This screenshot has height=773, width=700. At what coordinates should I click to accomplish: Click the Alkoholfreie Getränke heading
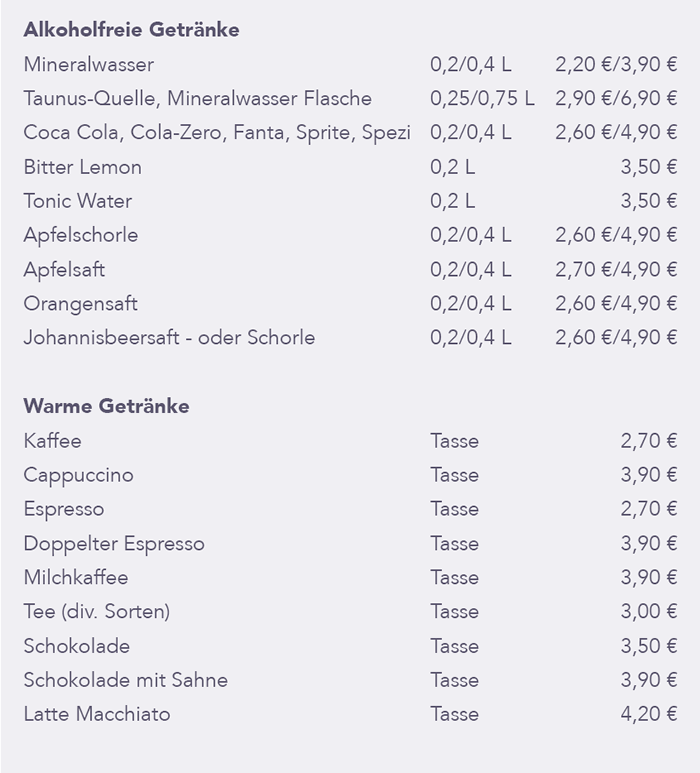pos(131,30)
